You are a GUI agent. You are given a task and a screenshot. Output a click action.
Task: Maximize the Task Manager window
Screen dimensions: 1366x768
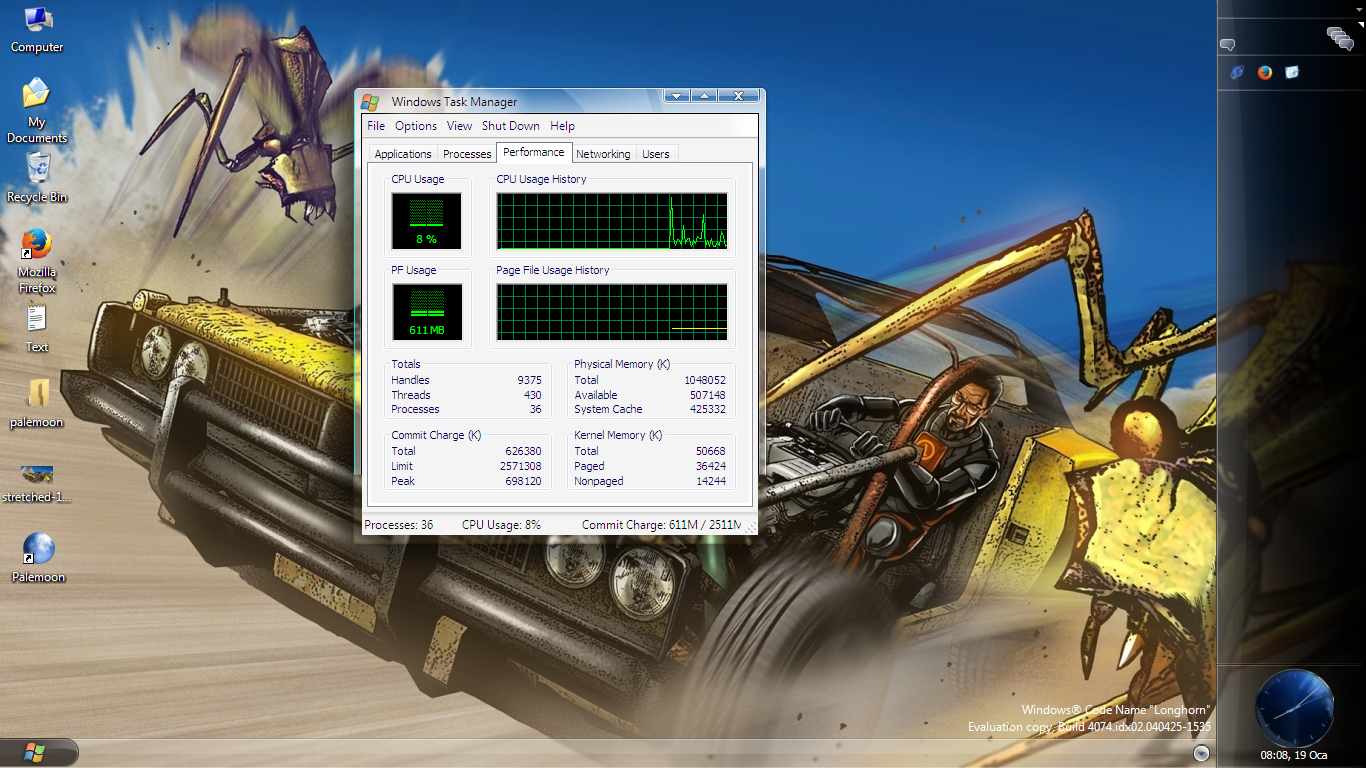point(705,96)
